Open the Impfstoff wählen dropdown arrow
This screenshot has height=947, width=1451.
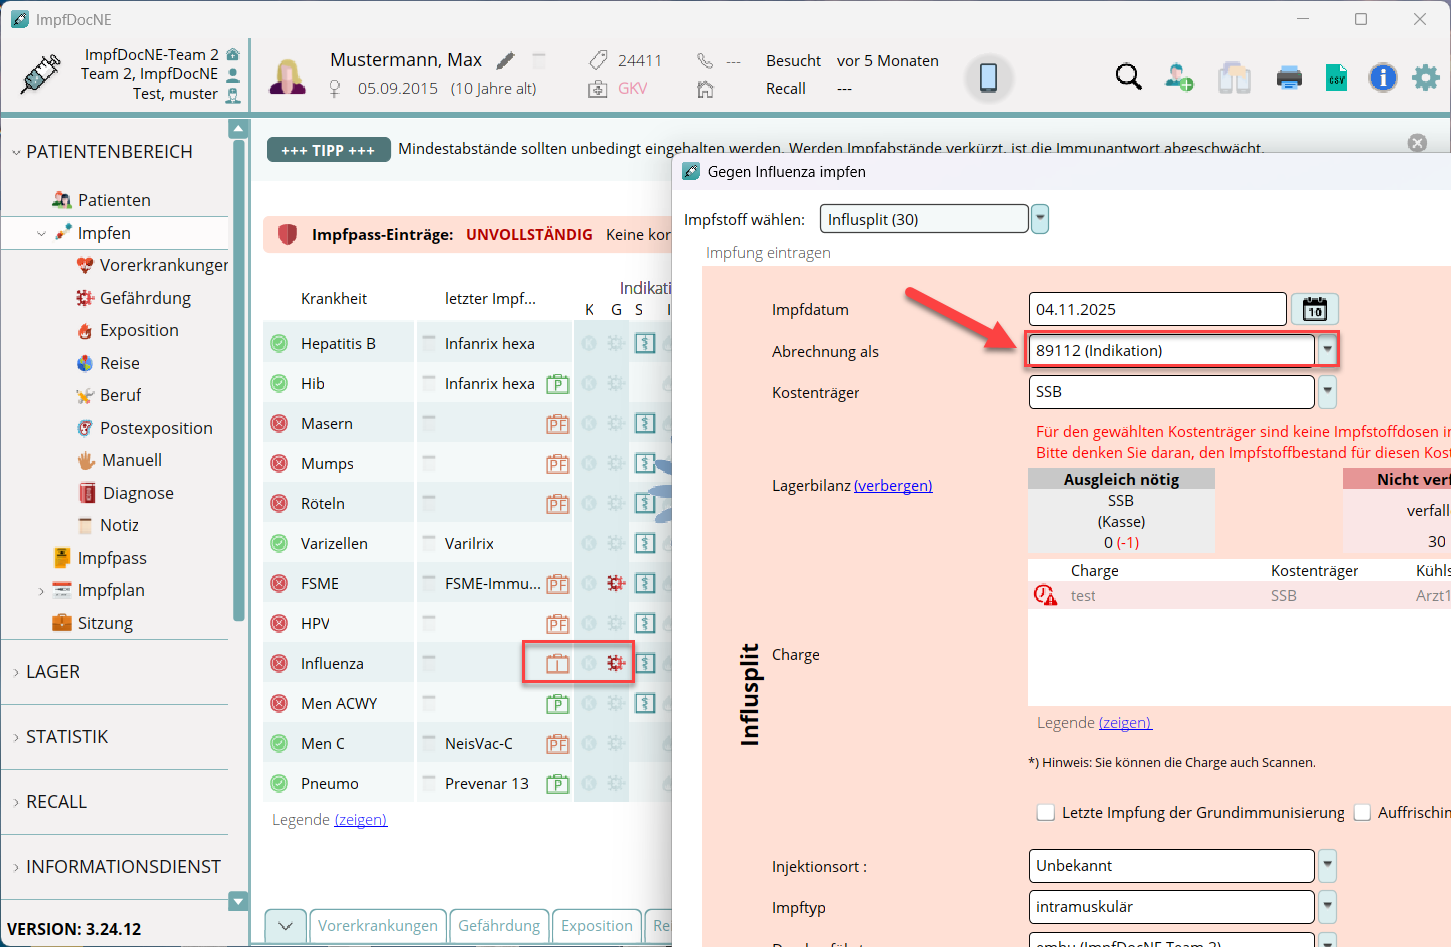1040,219
